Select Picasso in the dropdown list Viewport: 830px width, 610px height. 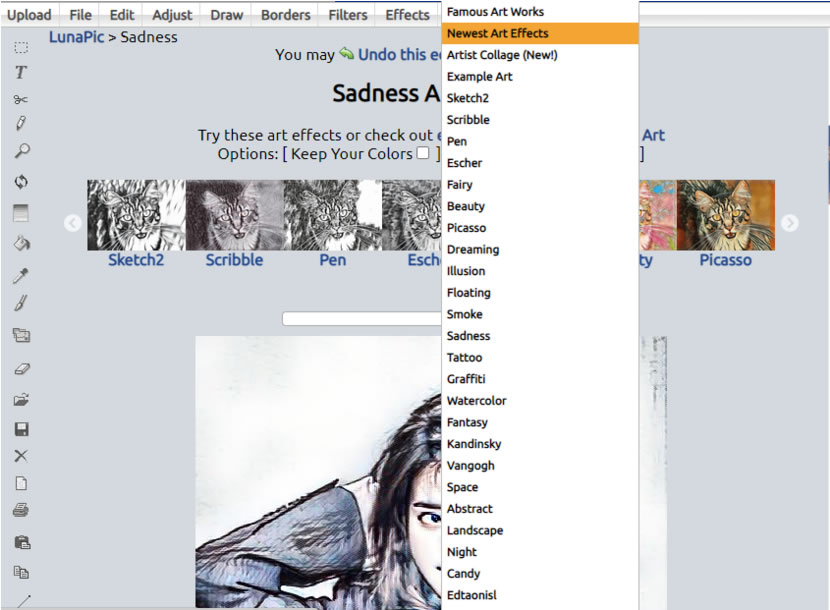540,228
